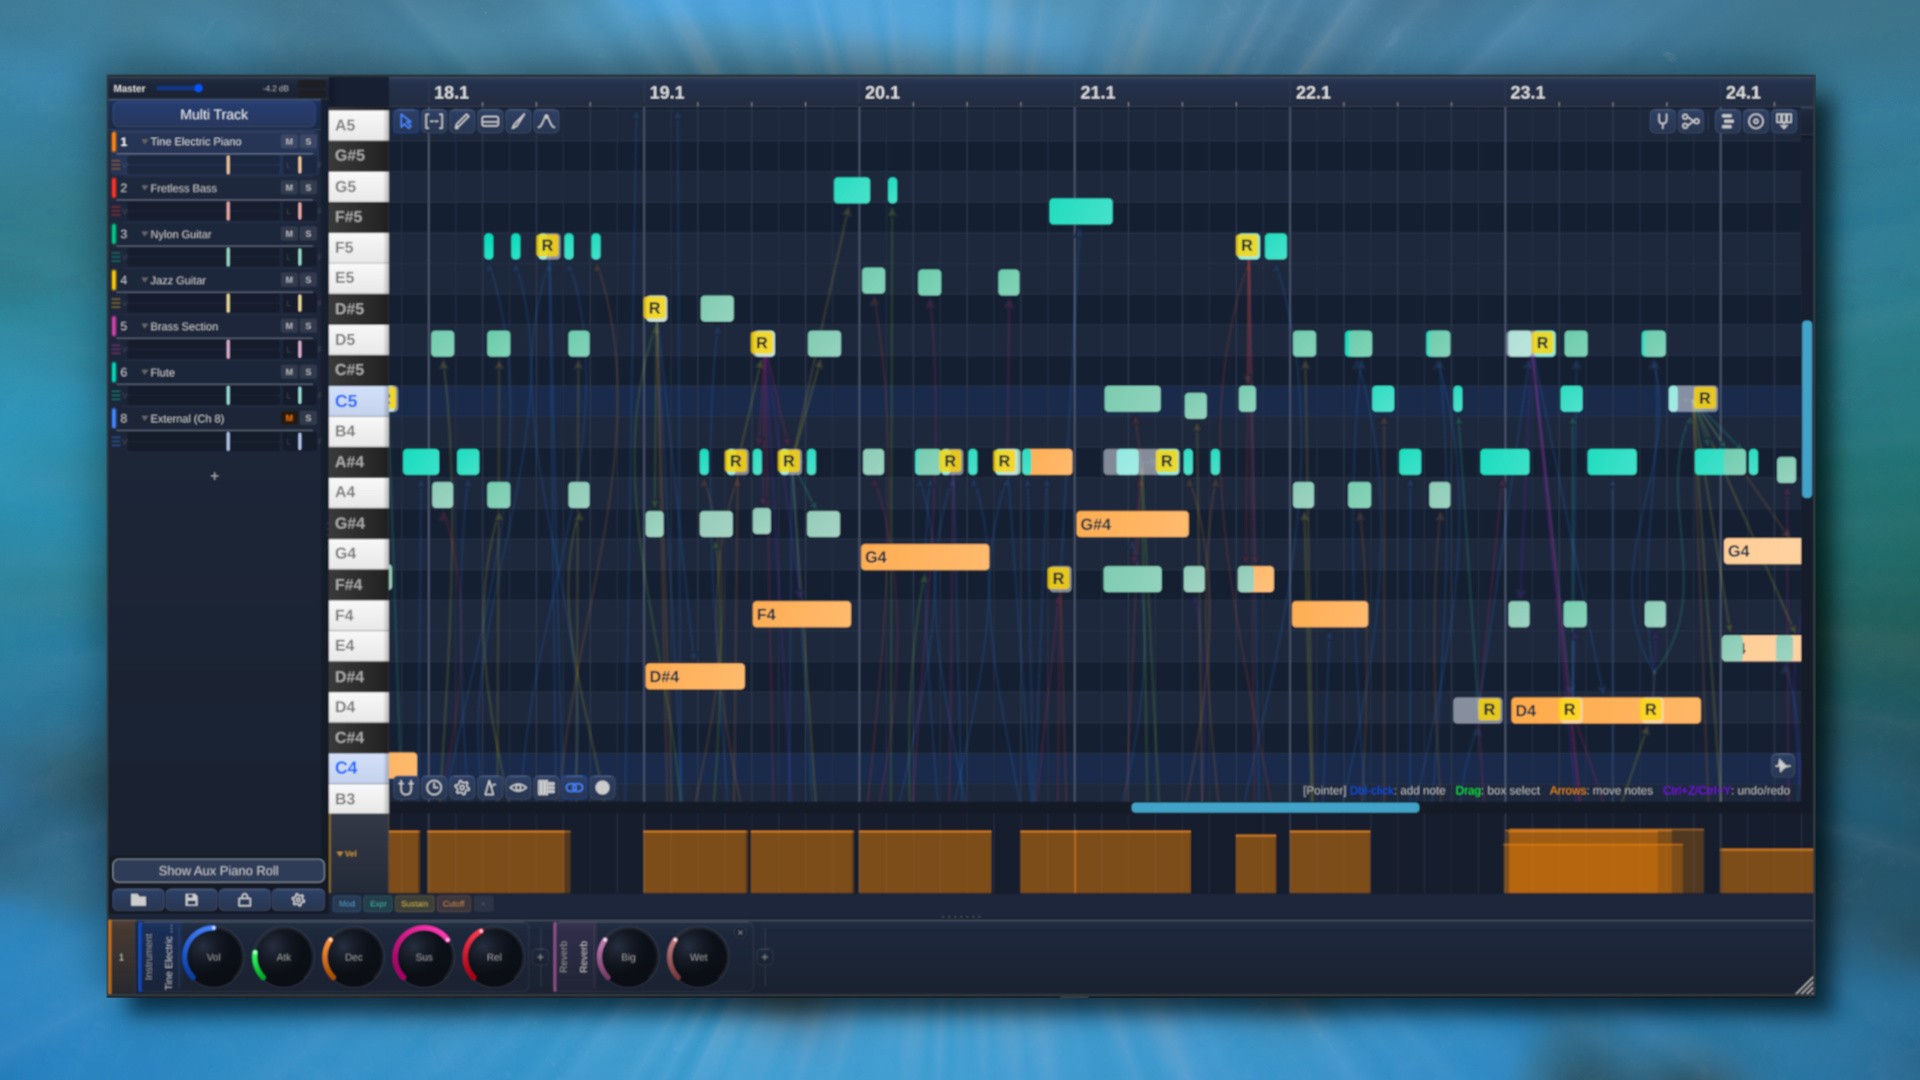Click the magnet snap icon

405,788
